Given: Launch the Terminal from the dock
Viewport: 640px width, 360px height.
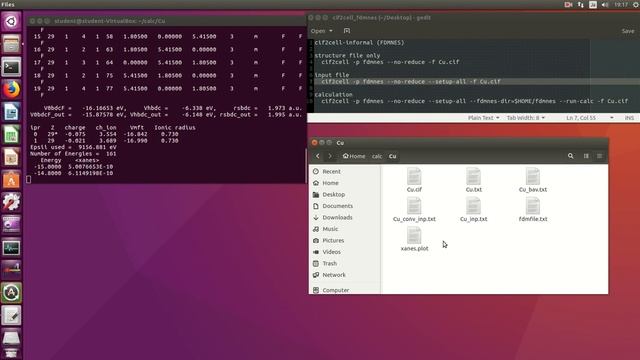Looking at the screenshot, I should [x=11, y=67].
